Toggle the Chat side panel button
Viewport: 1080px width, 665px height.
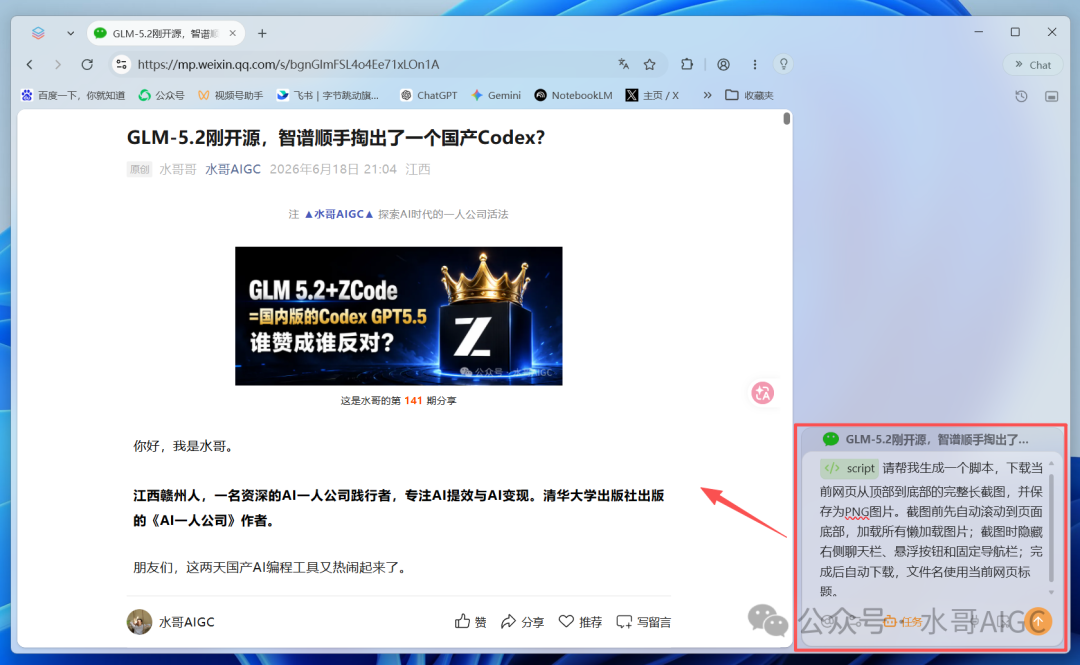tap(1033, 65)
